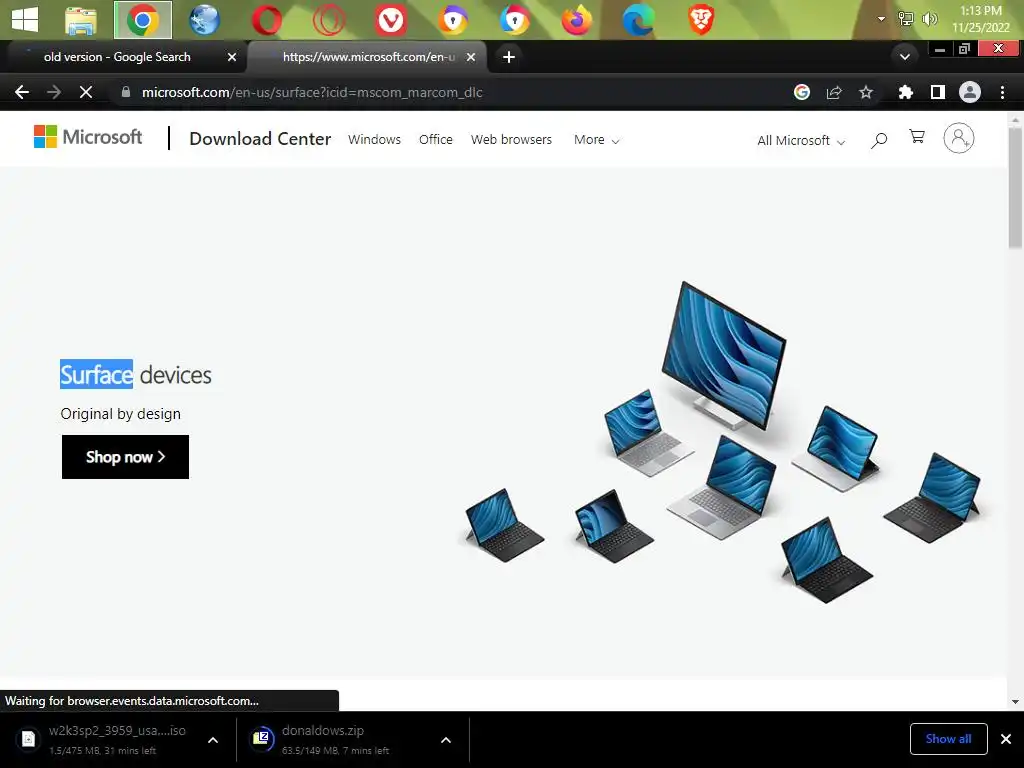1024x768 pixels.
Task: Click the Shop now button
Action: [125, 457]
